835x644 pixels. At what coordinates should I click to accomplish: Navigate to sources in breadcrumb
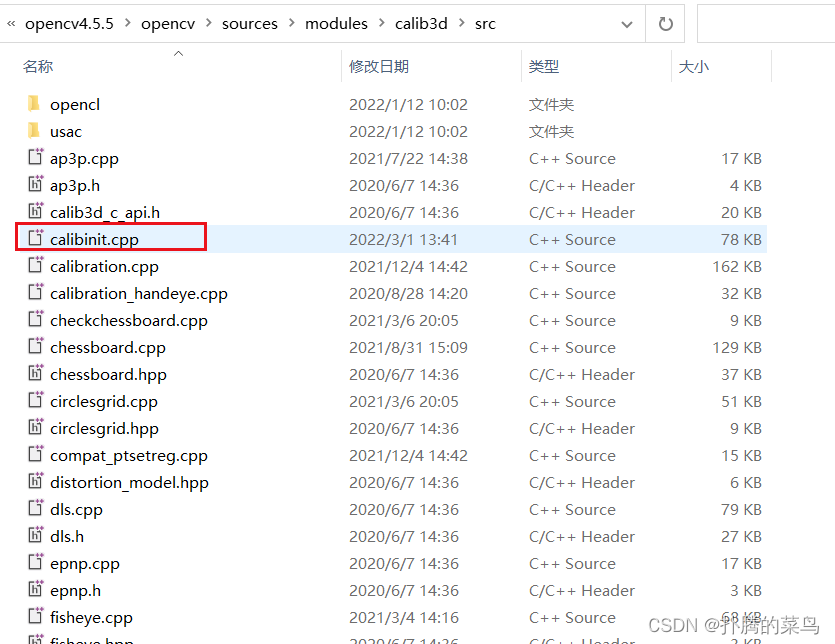250,24
